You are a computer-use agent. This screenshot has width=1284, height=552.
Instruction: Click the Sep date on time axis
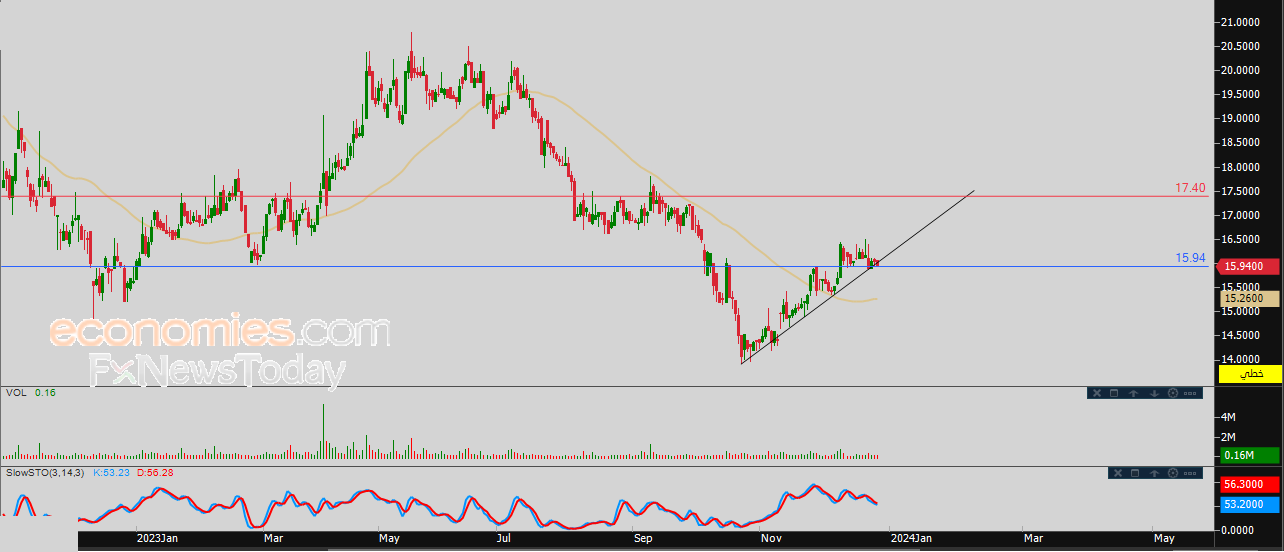click(x=642, y=538)
